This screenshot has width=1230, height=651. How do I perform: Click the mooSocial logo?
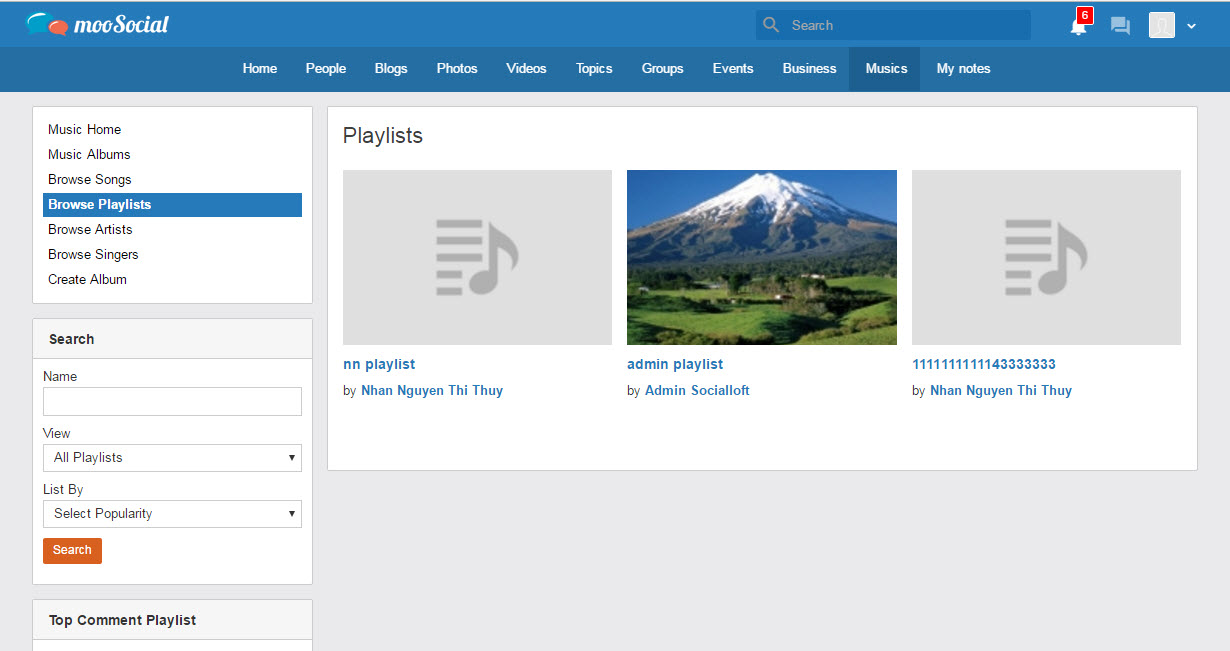click(98, 24)
